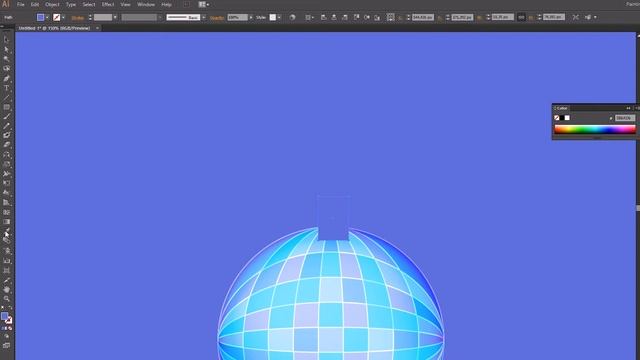The image size is (640, 360).
Task: Click the Opacity panel link
Action: click(x=217, y=18)
